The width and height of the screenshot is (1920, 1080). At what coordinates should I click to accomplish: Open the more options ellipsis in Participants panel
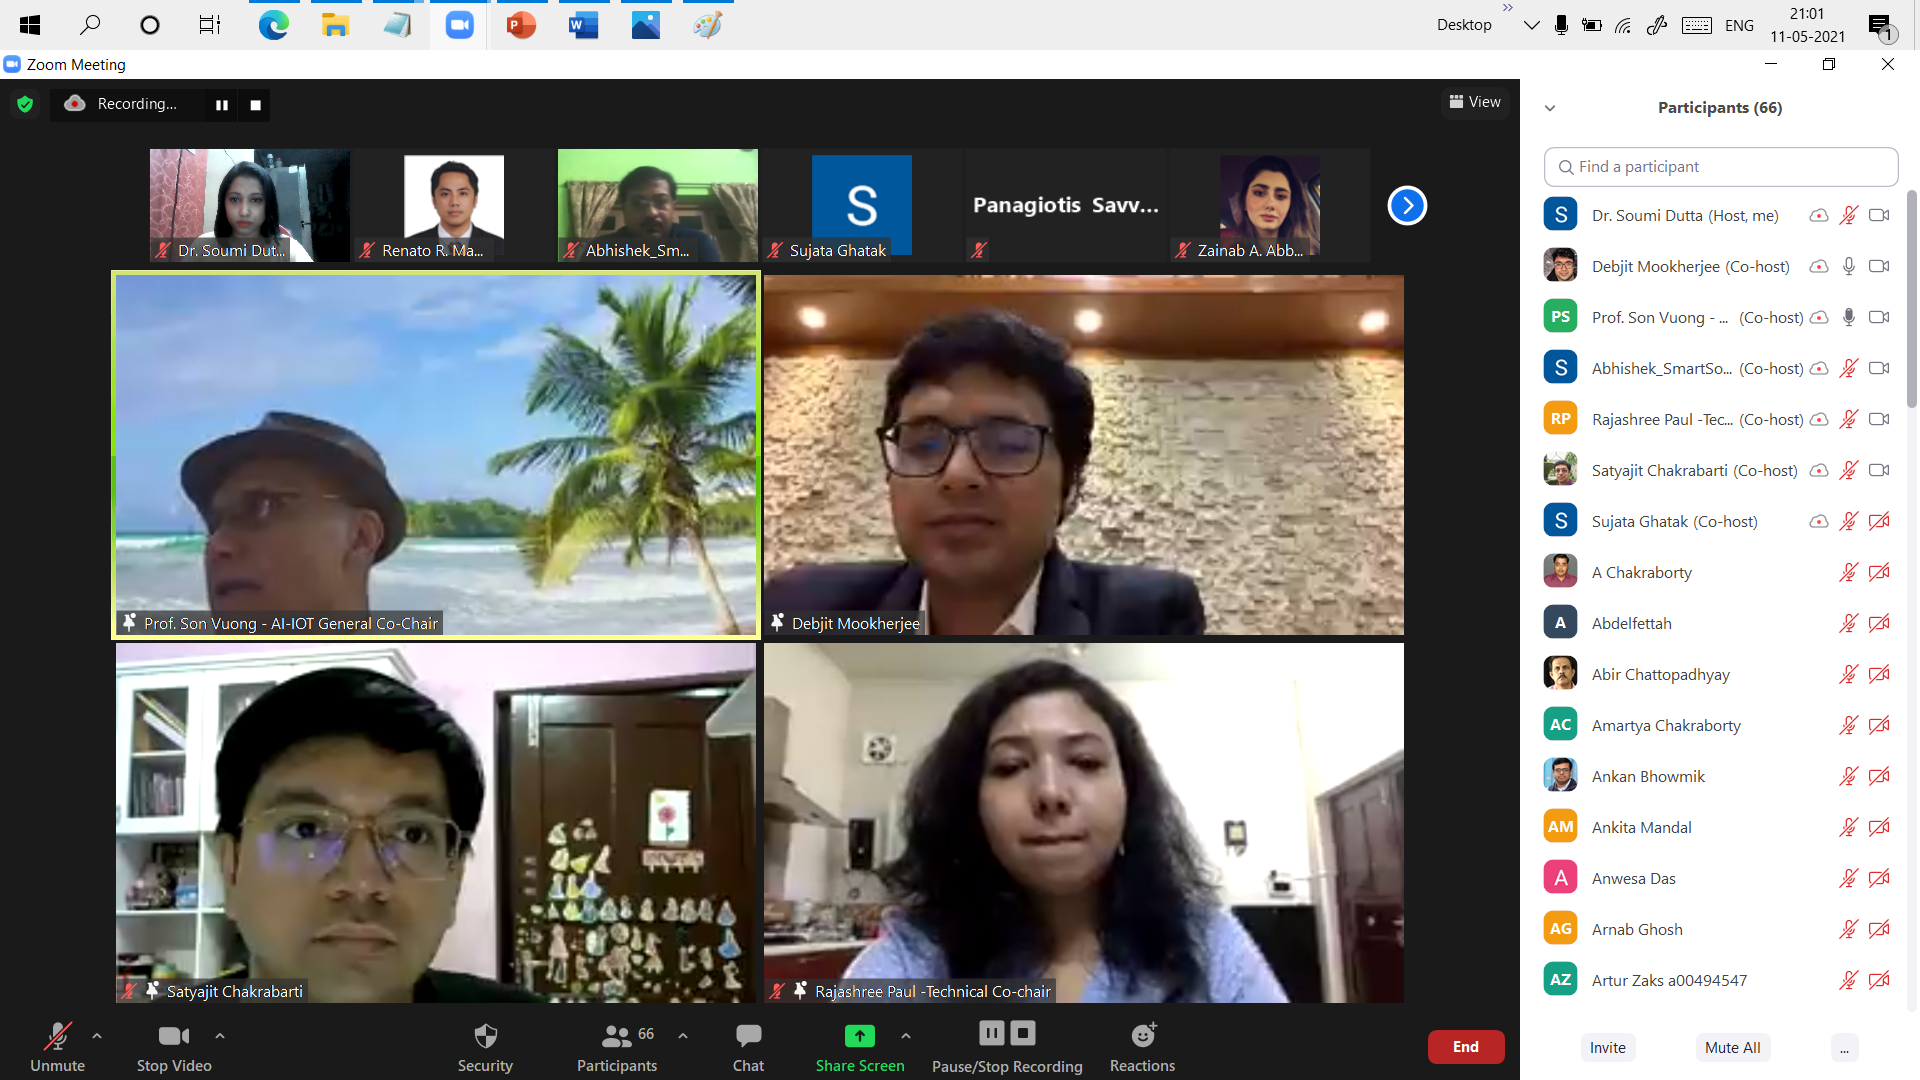(x=1844, y=1048)
